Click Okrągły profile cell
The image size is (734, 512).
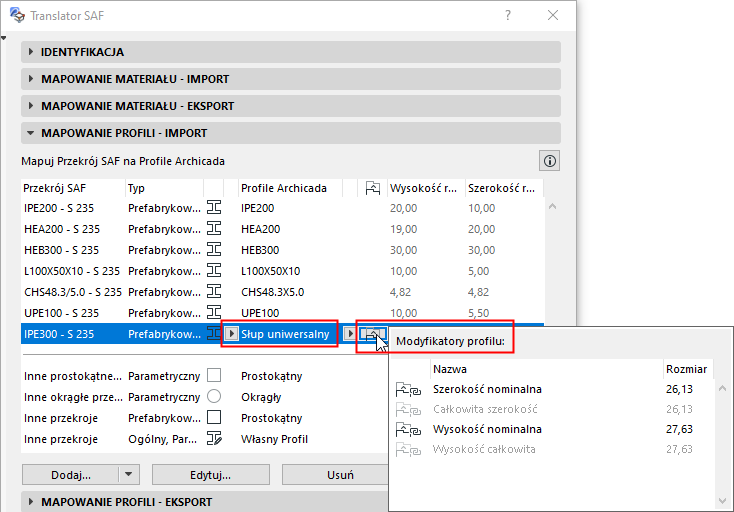pos(261,397)
